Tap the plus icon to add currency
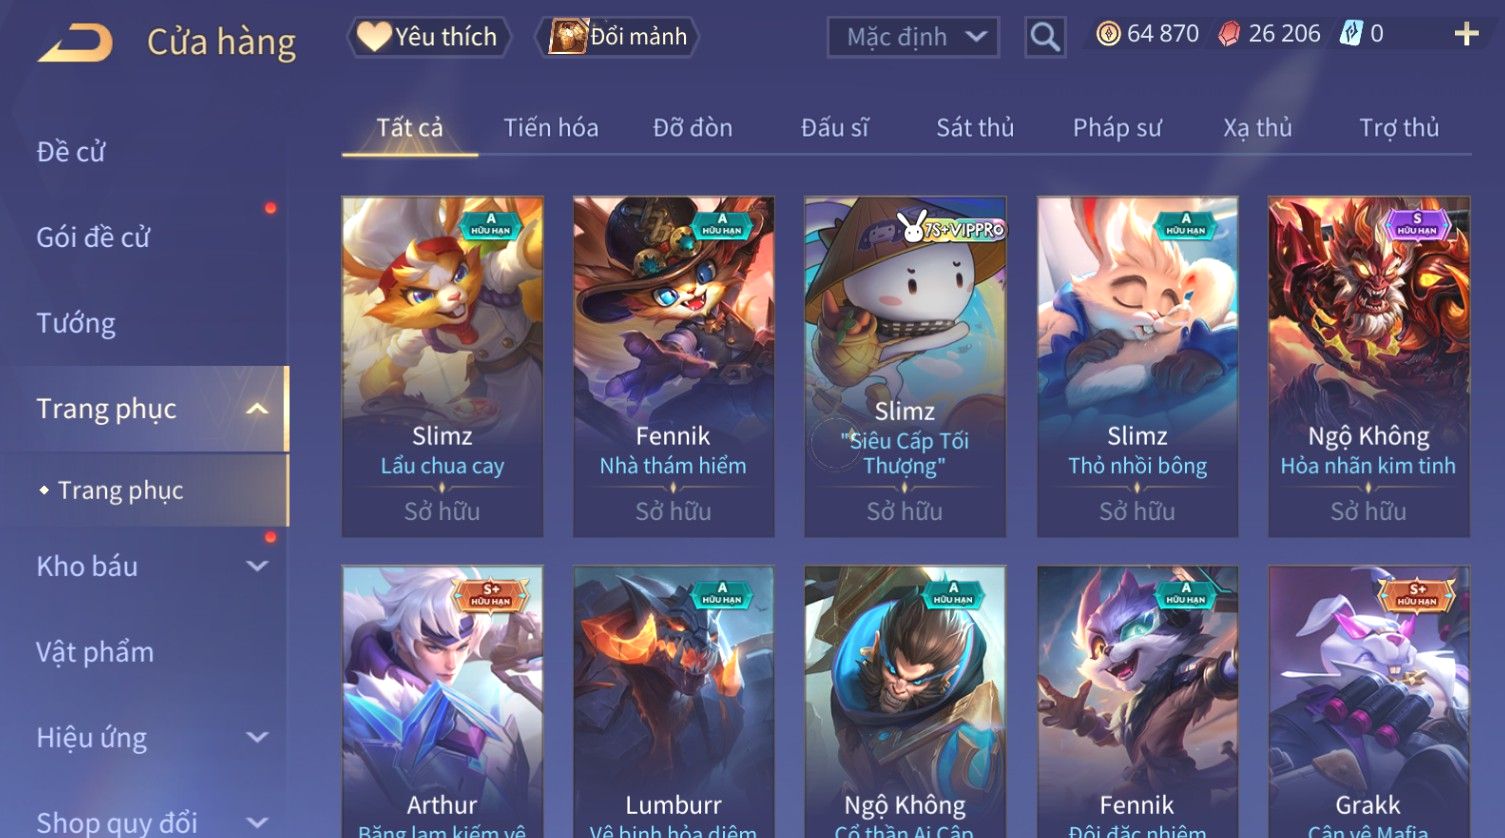The width and height of the screenshot is (1505, 838). click(x=1466, y=34)
